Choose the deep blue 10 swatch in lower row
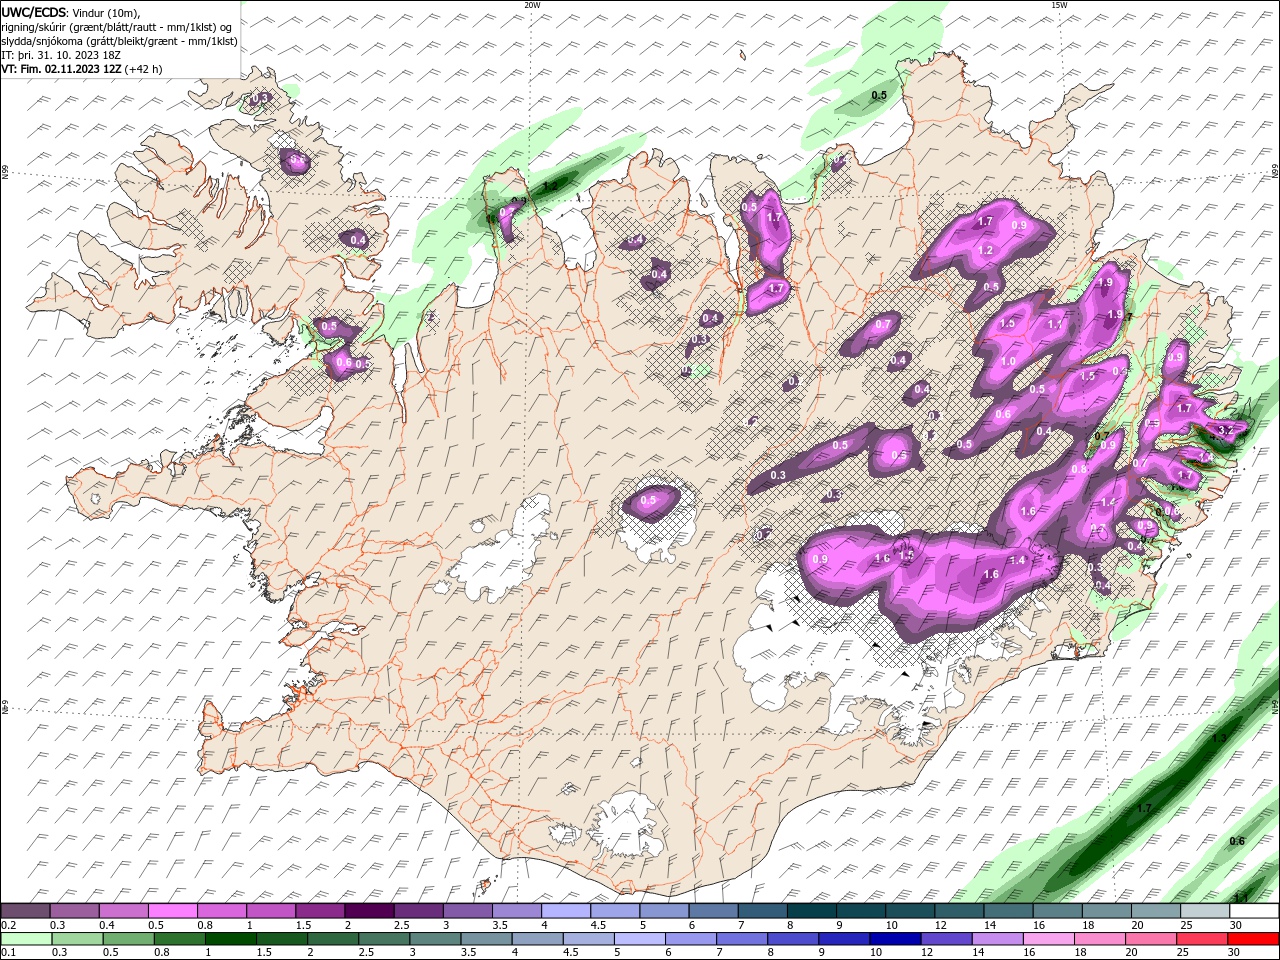This screenshot has width=1280, height=960. click(x=893, y=939)
